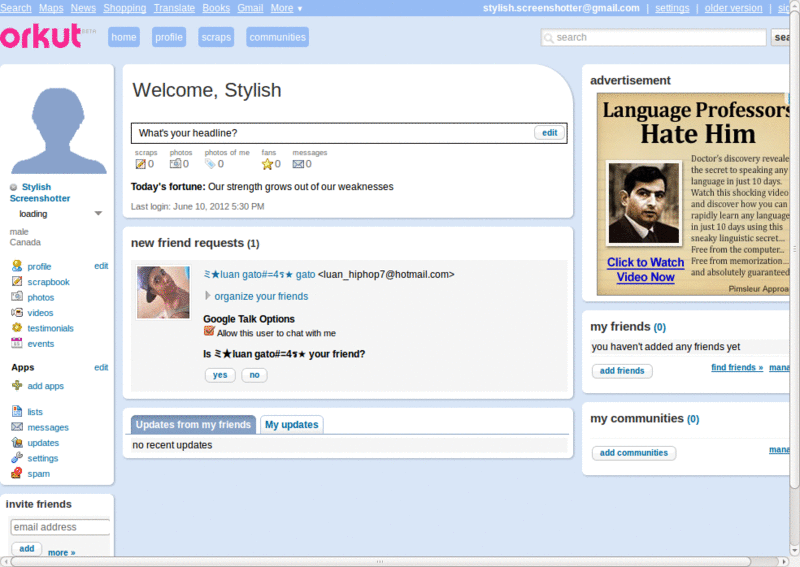Open the scraps navigation tab
Screen dimensions: 800x567
click(216, 37)
